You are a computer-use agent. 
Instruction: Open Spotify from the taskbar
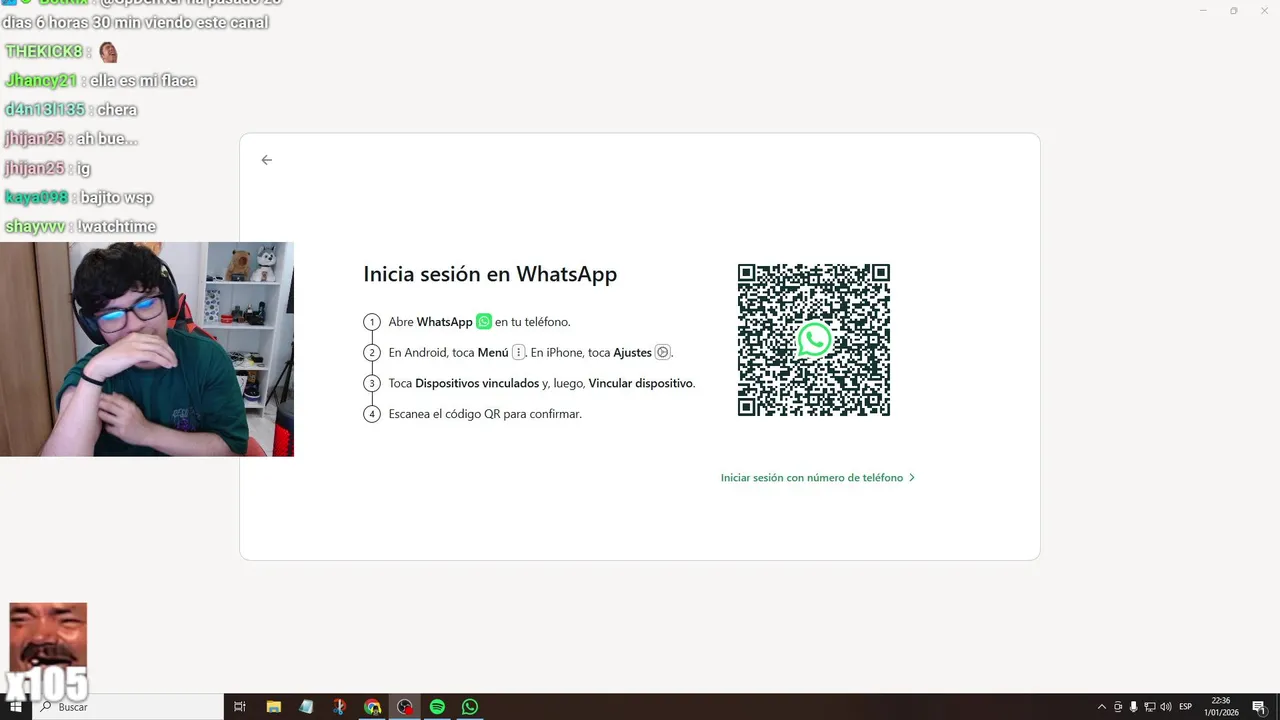click(x=437, y=707)
